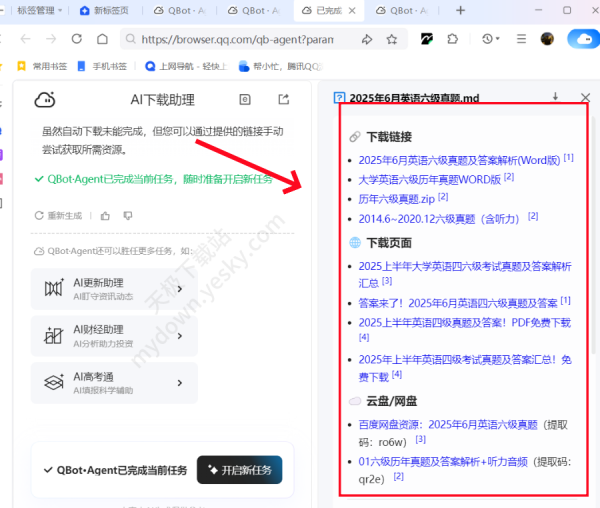The width and height of the screenshot is (600, 508).
Task: Download the 2025年6月英语六级真题.md file
Action: click(x=555, y=98)
